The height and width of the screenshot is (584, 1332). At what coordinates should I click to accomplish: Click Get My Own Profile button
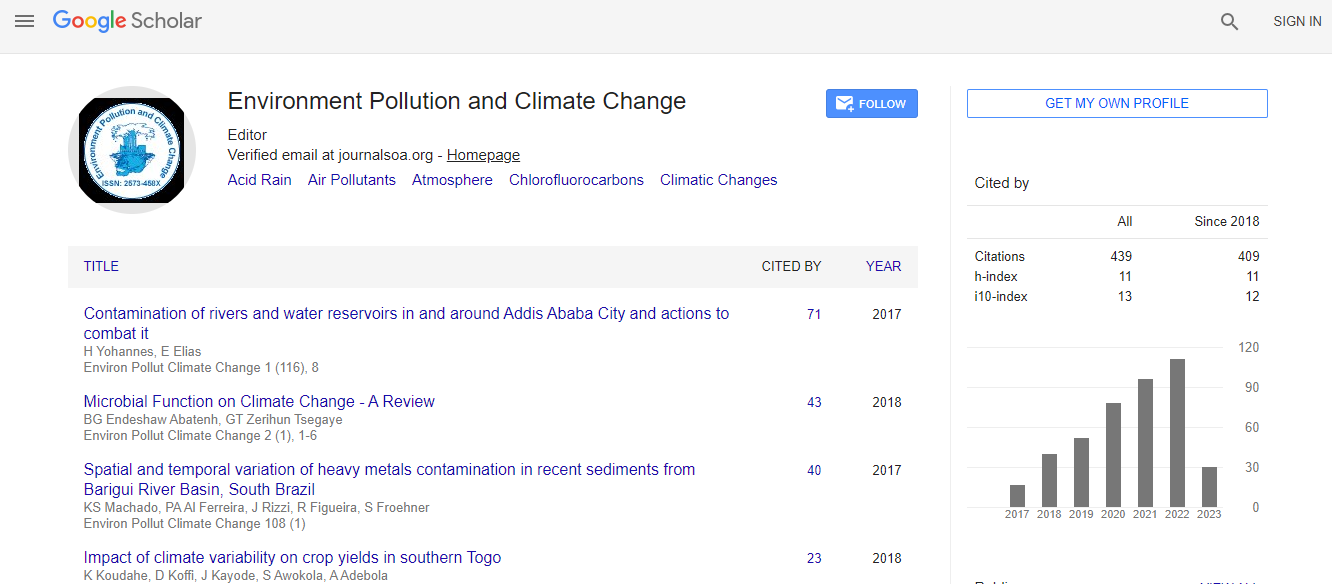(x=1116, y=103)
